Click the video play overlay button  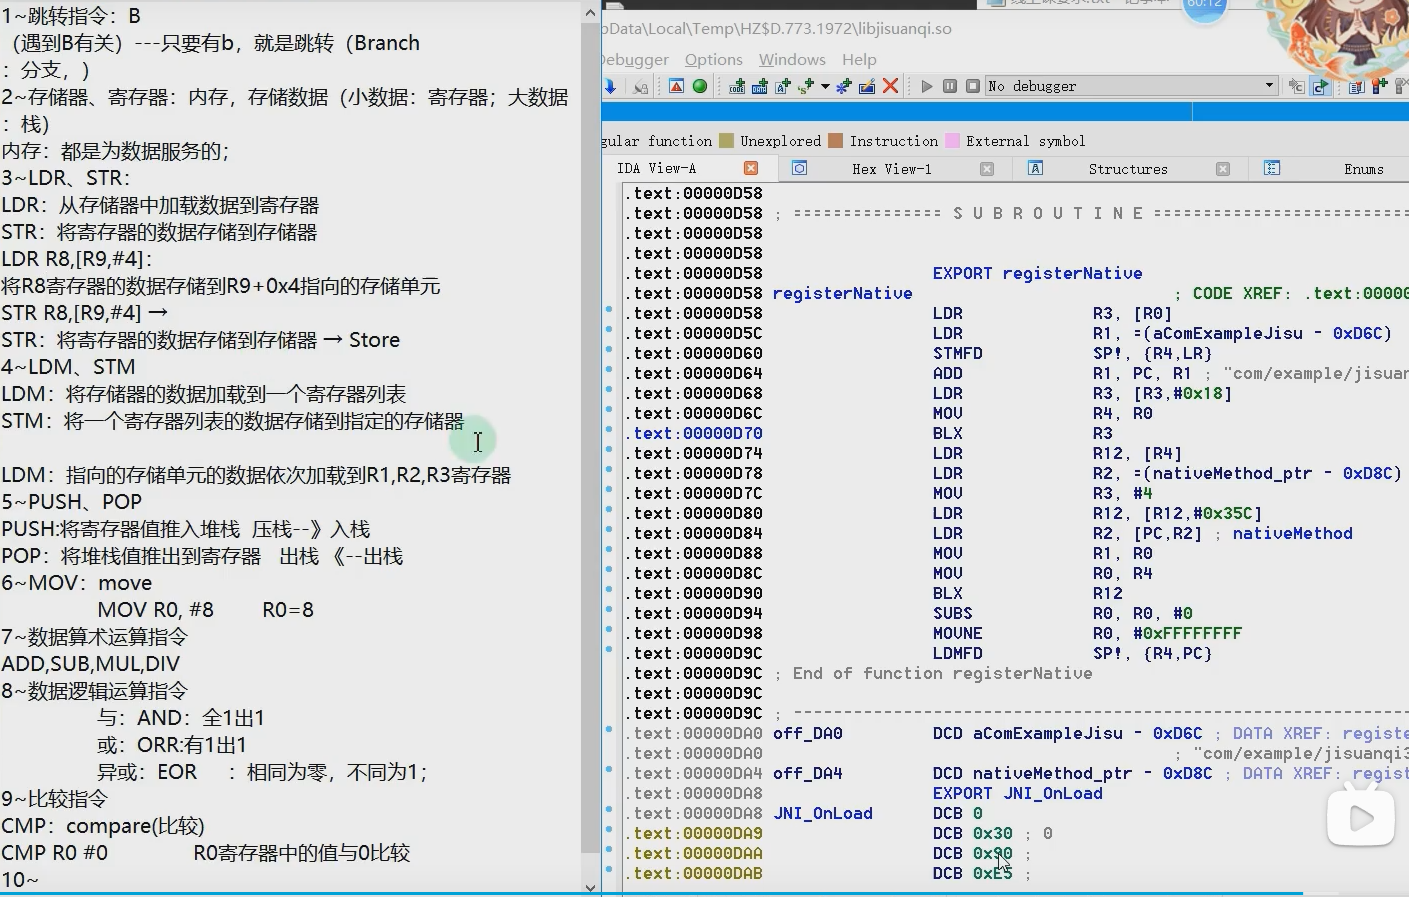point(1361,818)
